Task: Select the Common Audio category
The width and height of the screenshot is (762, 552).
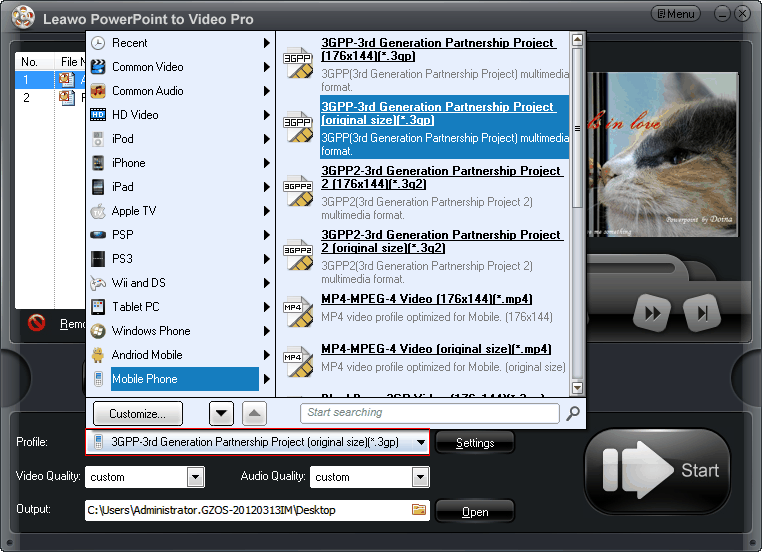Action: (x=148, y=91)
